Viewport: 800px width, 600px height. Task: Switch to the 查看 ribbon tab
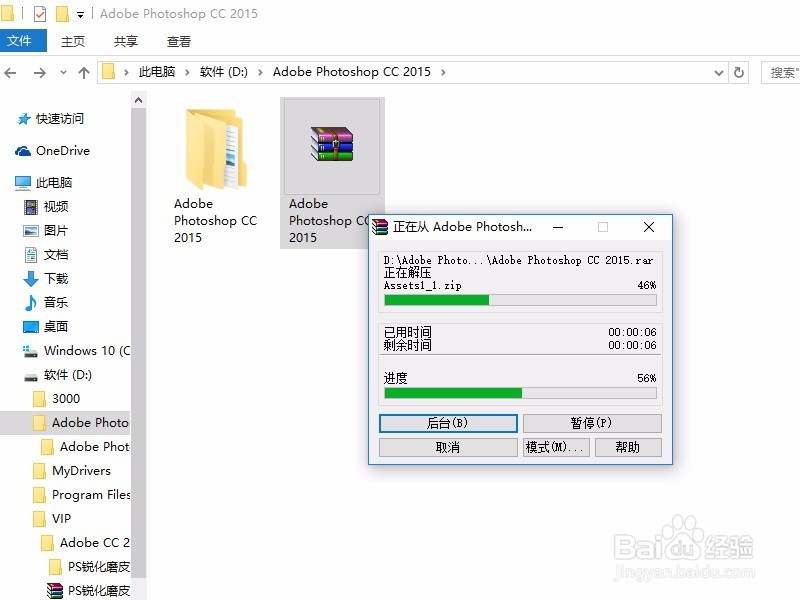(179, 41)
